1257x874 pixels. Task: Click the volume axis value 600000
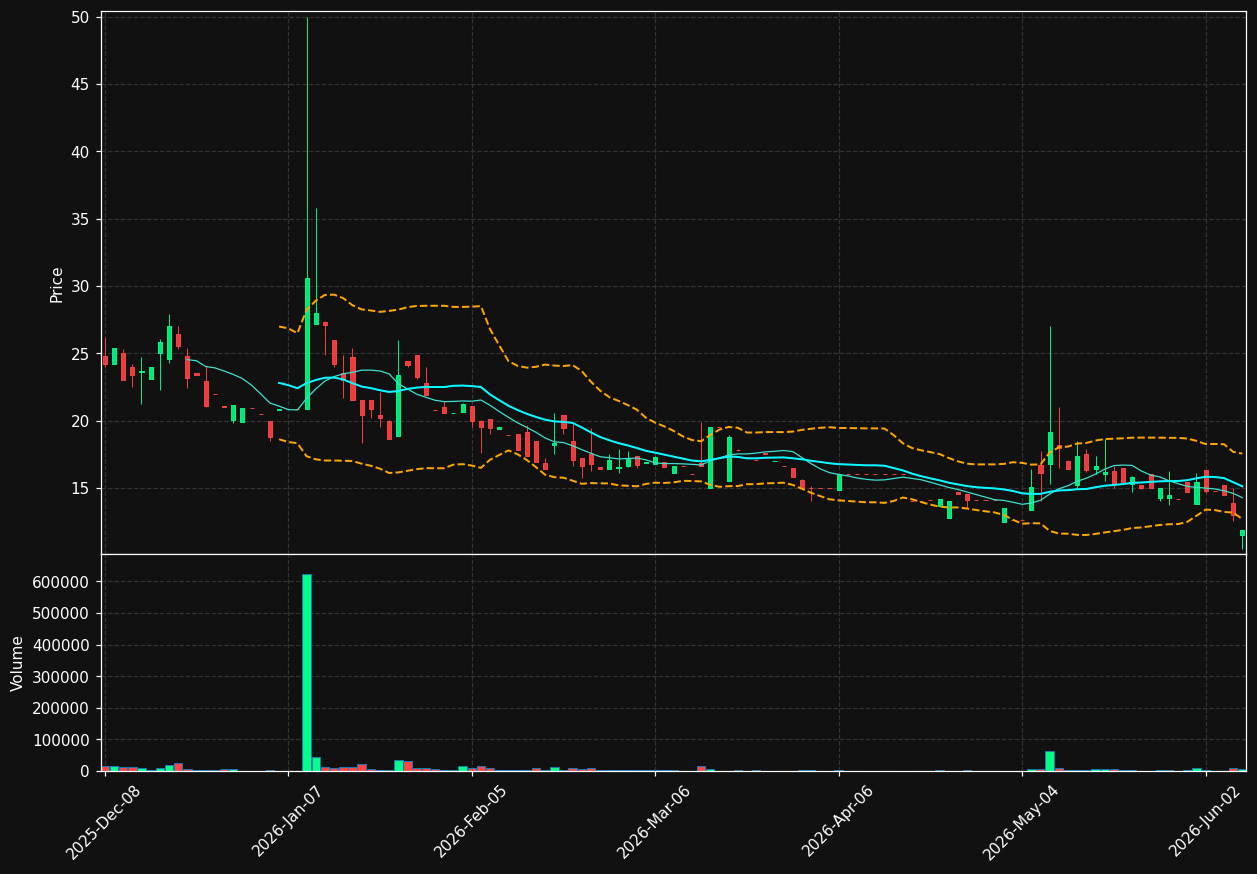(62, 582)
